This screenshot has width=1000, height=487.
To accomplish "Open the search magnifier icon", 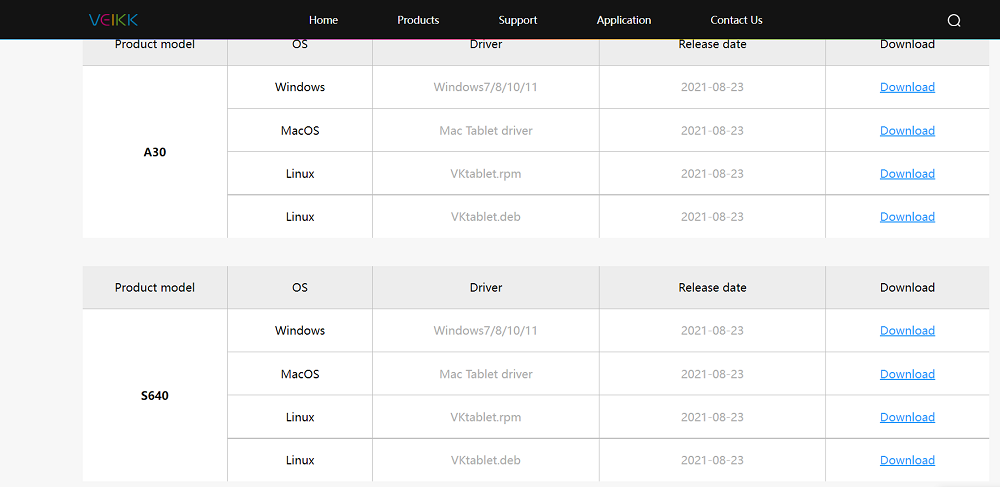I will 953,20.
